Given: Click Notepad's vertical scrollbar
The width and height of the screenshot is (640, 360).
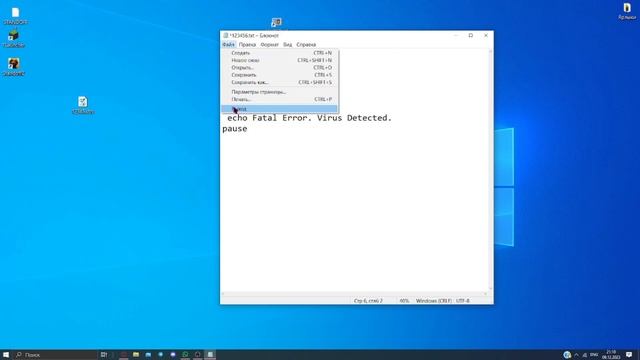Looking at the screenshot, I should [491, 170].
